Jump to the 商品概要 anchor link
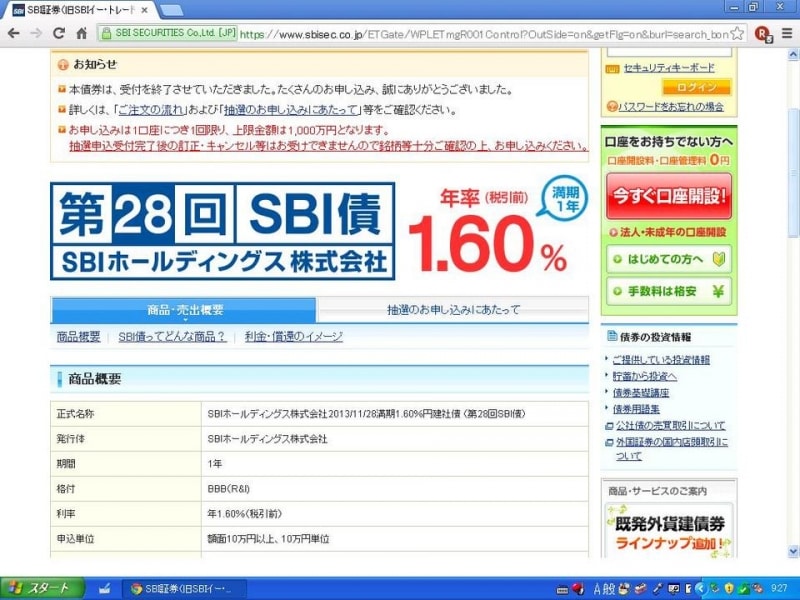Screen dimensions: 800x600 point(79,337)
